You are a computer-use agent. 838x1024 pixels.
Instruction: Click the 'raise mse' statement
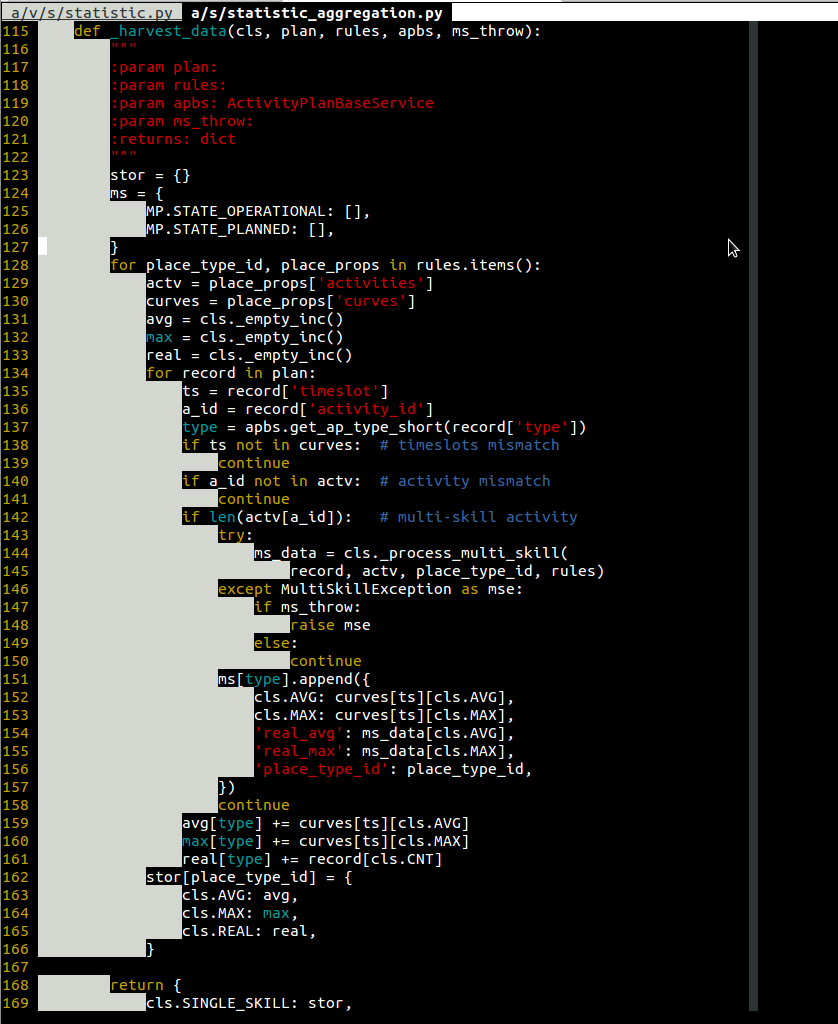(330, 625)
